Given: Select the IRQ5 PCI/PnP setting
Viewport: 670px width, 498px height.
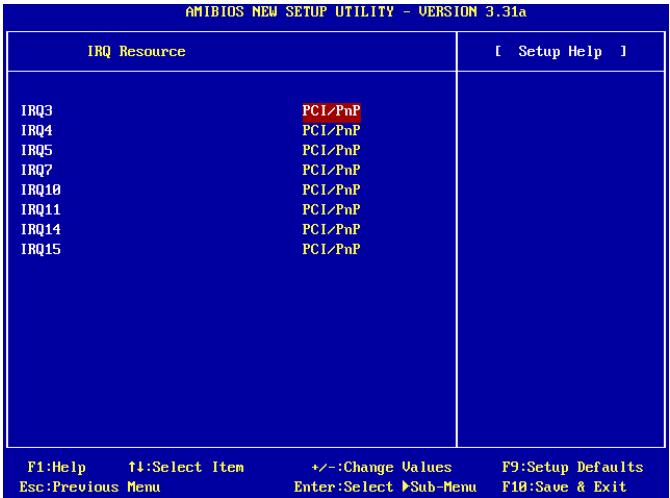Looking at the screenshot, I should [x=331, y=150].
